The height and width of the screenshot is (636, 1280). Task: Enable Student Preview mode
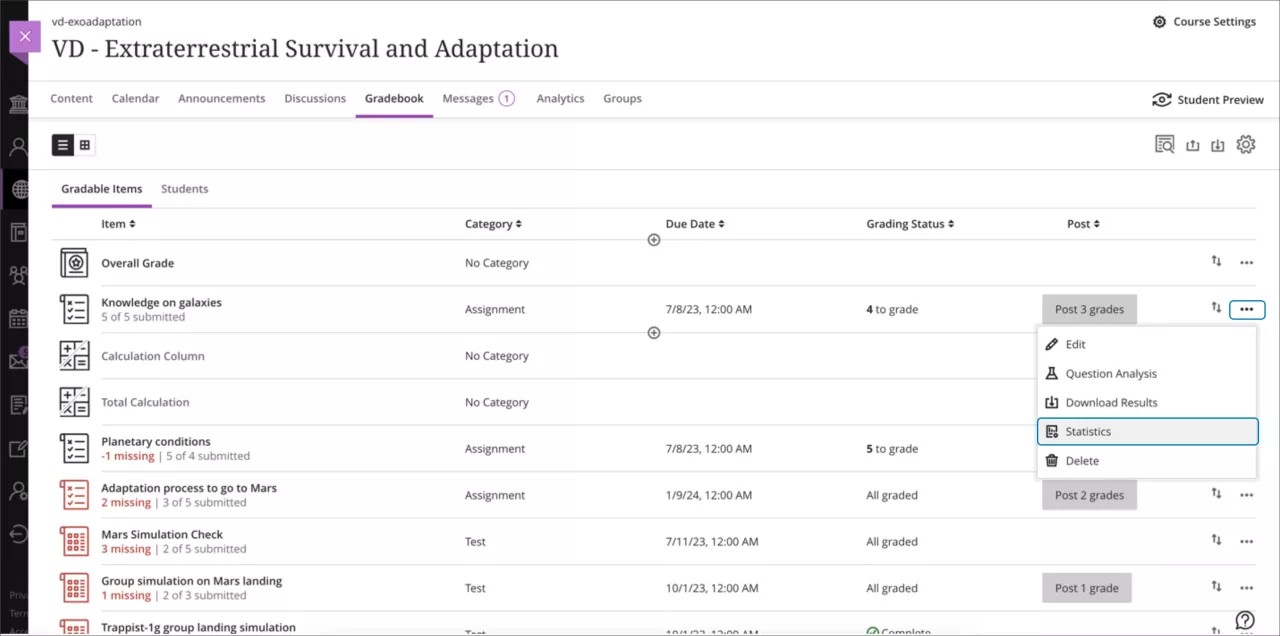[x=1208, y=99]
